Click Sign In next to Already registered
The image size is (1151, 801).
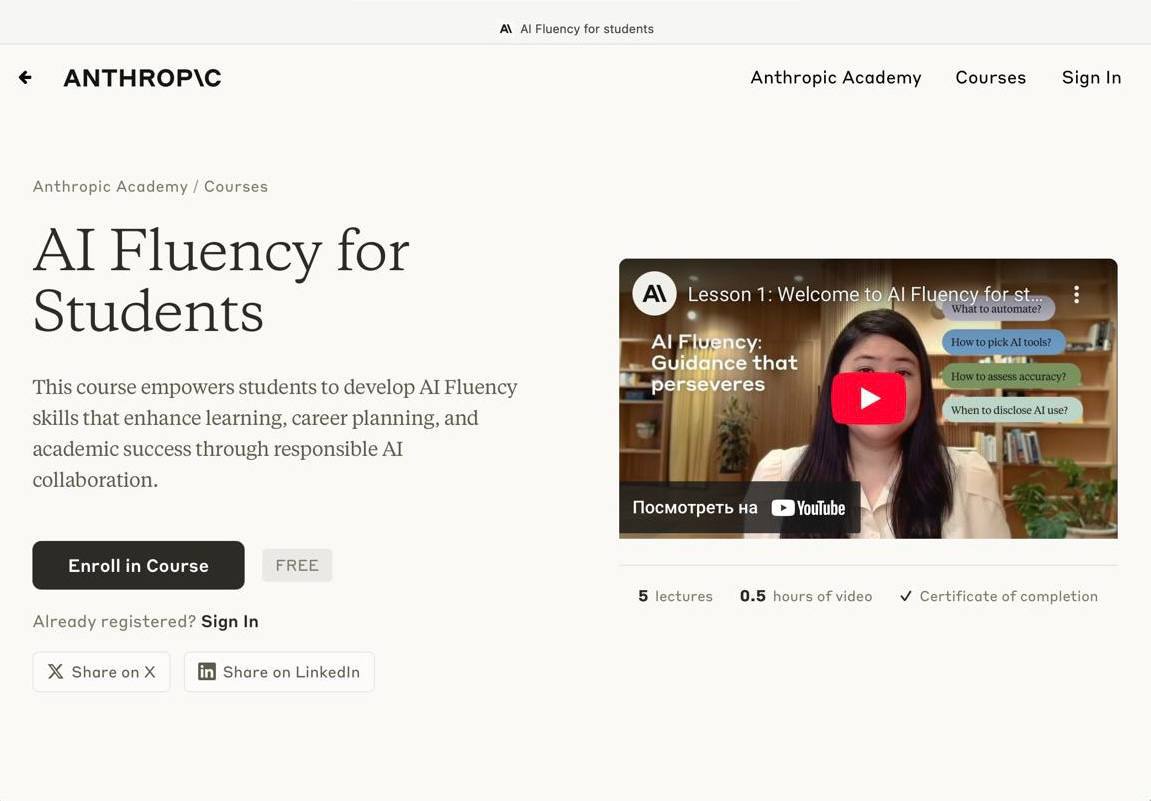point(229,621)
